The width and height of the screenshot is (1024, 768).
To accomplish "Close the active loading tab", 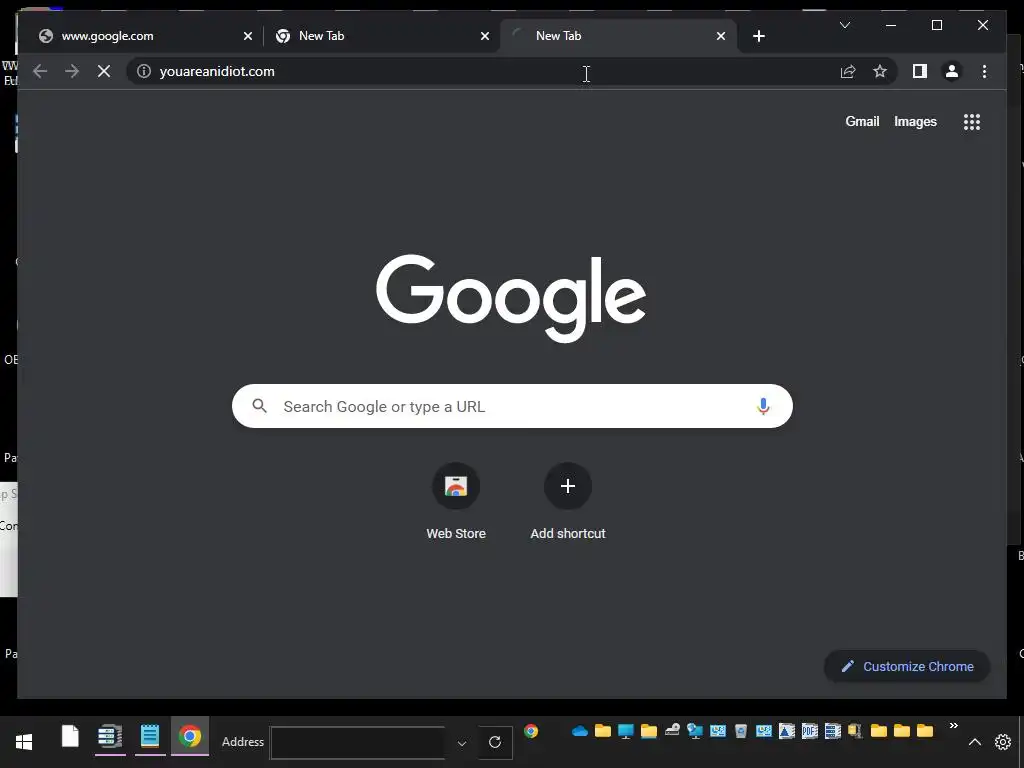I will 720,36.
